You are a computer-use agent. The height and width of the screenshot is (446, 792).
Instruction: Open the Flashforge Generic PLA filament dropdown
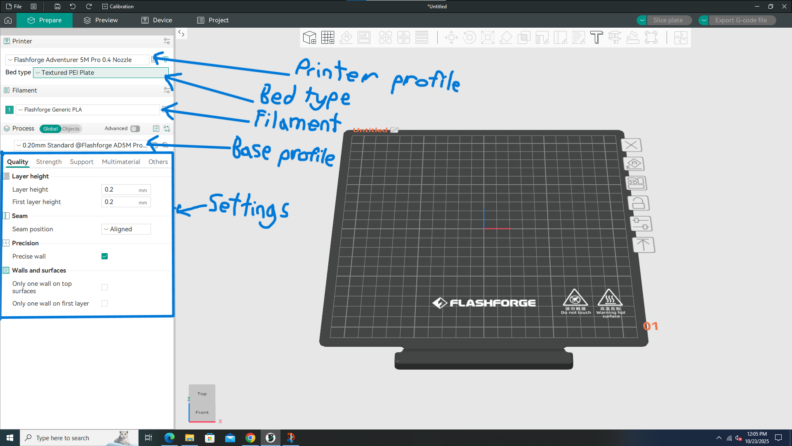point(88,110)
